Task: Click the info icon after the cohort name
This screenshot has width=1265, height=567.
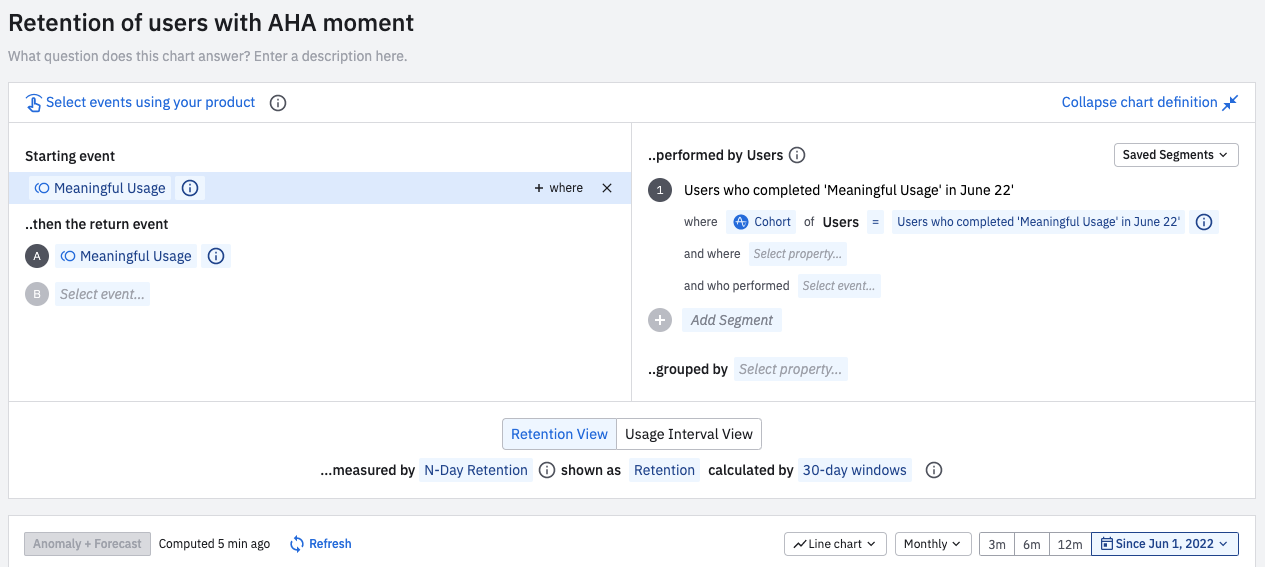Action: 1204,222
